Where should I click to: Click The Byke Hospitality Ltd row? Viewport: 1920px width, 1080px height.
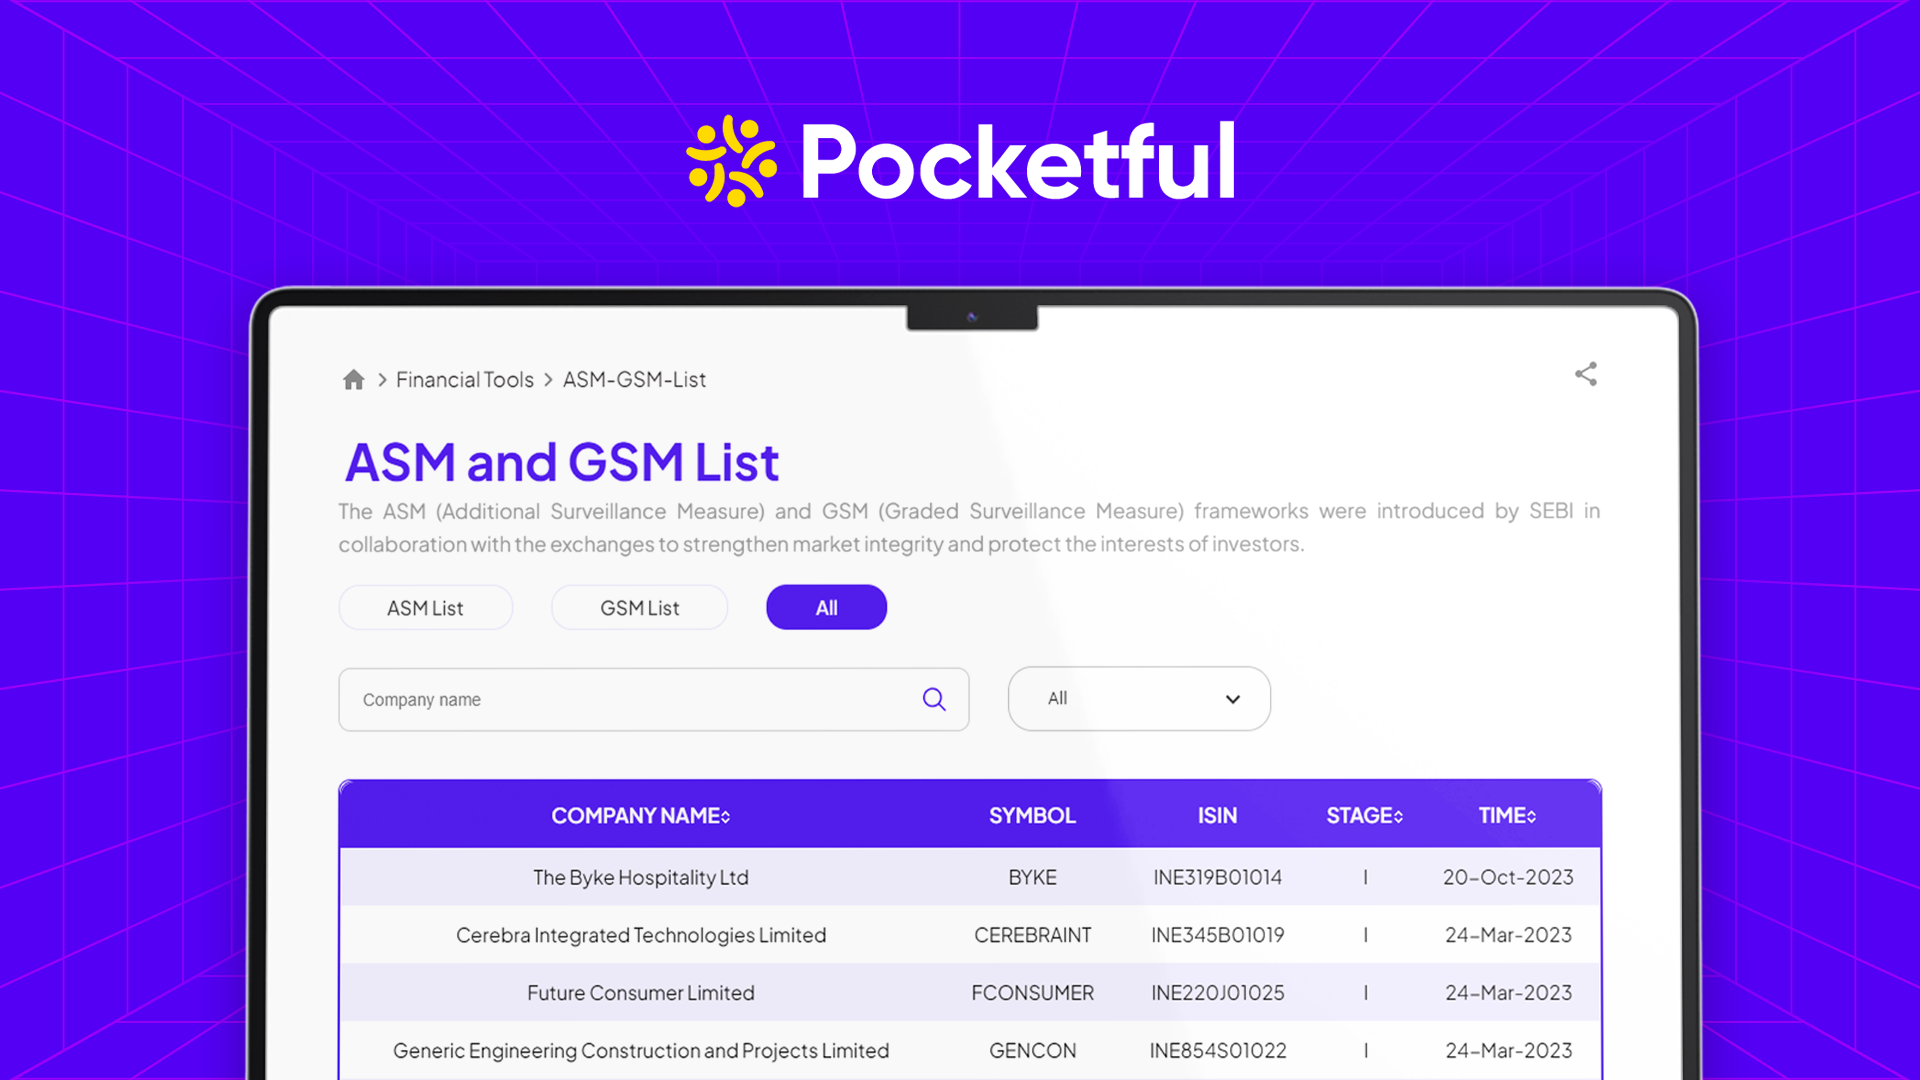click(x=640, y=877)
